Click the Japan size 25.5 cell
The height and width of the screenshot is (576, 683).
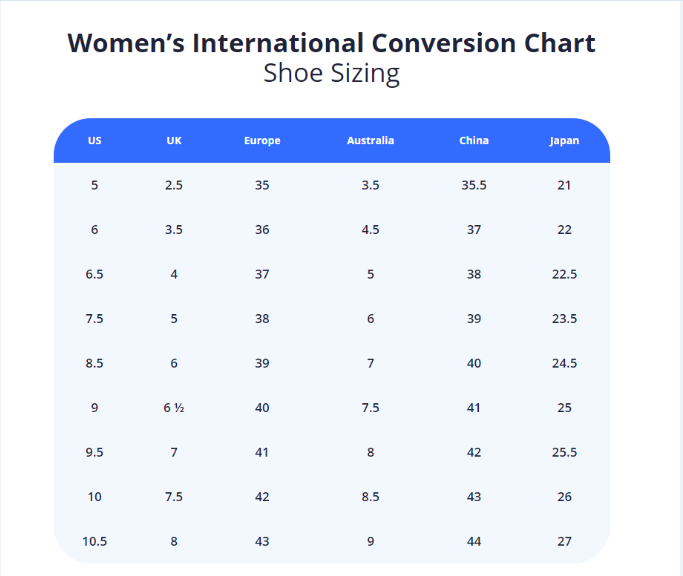pyautogui.click(x=564, y=452)
